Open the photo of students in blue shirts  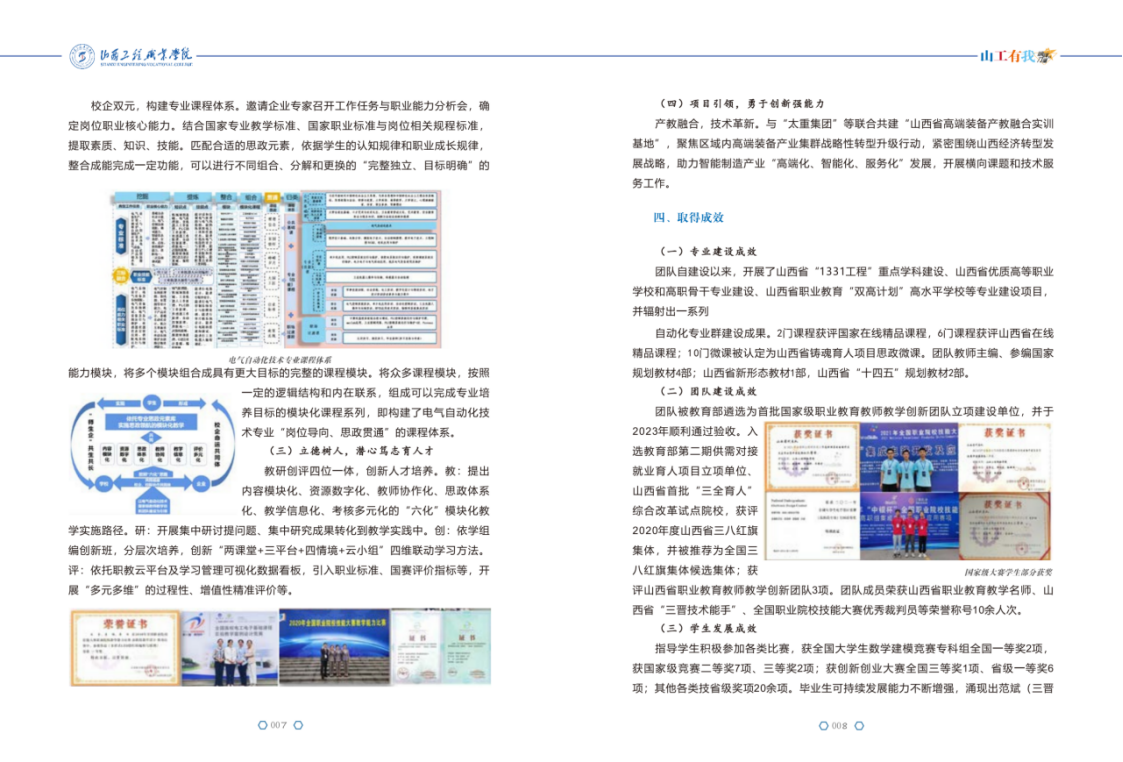pyautogui.click(x=909, y=456)
